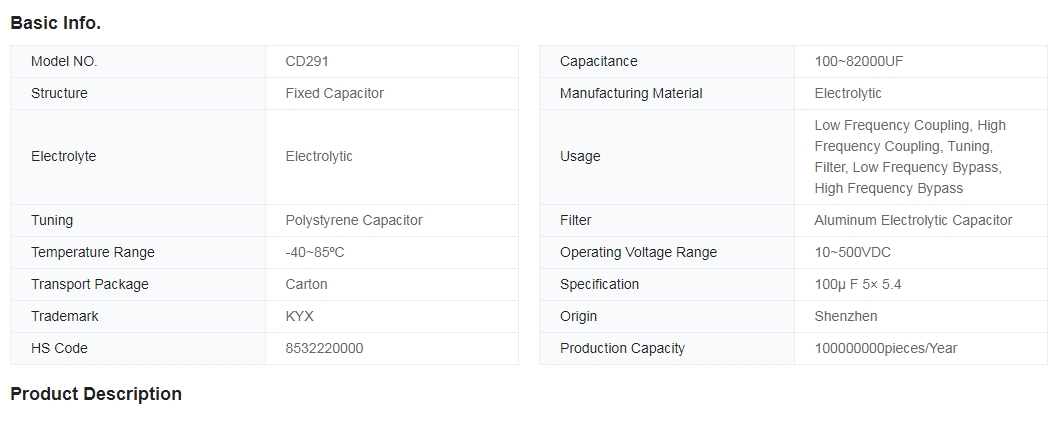Image resolution: width=1055 pixels, height=435 pixels.
Task: Select the -40~85ºC temperature range value
Action: click(315, 253)
